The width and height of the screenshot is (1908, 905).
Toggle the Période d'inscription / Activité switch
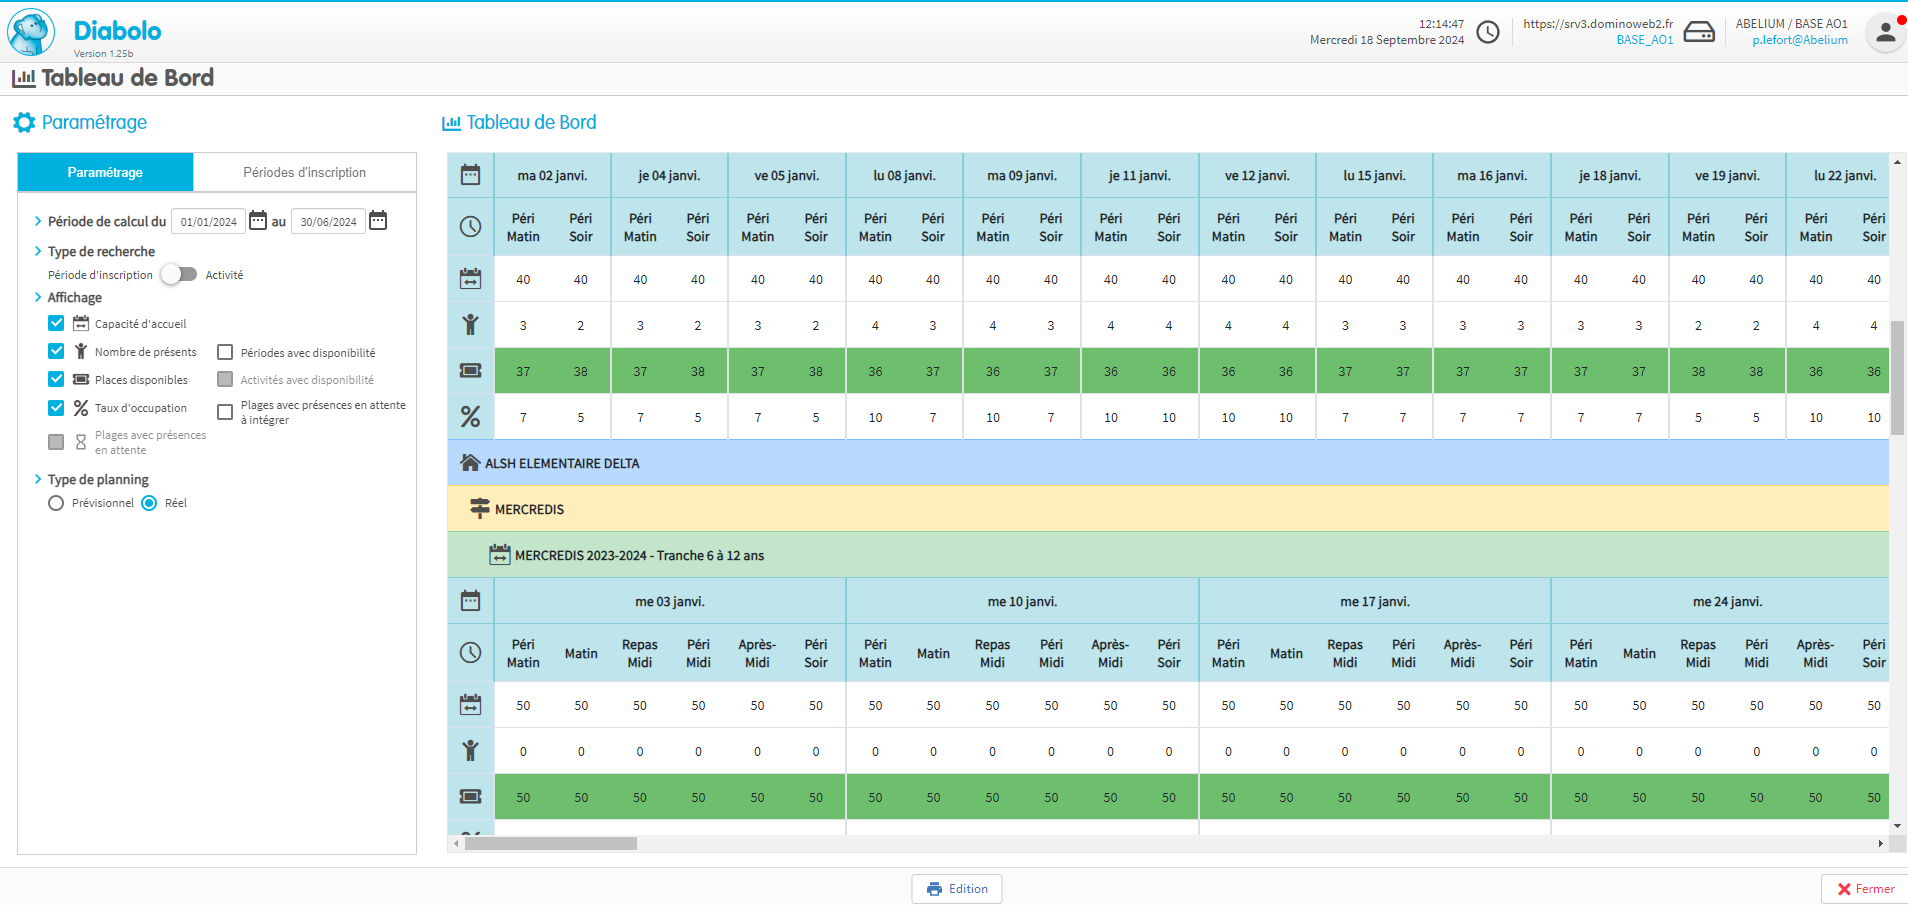[179, 274]
